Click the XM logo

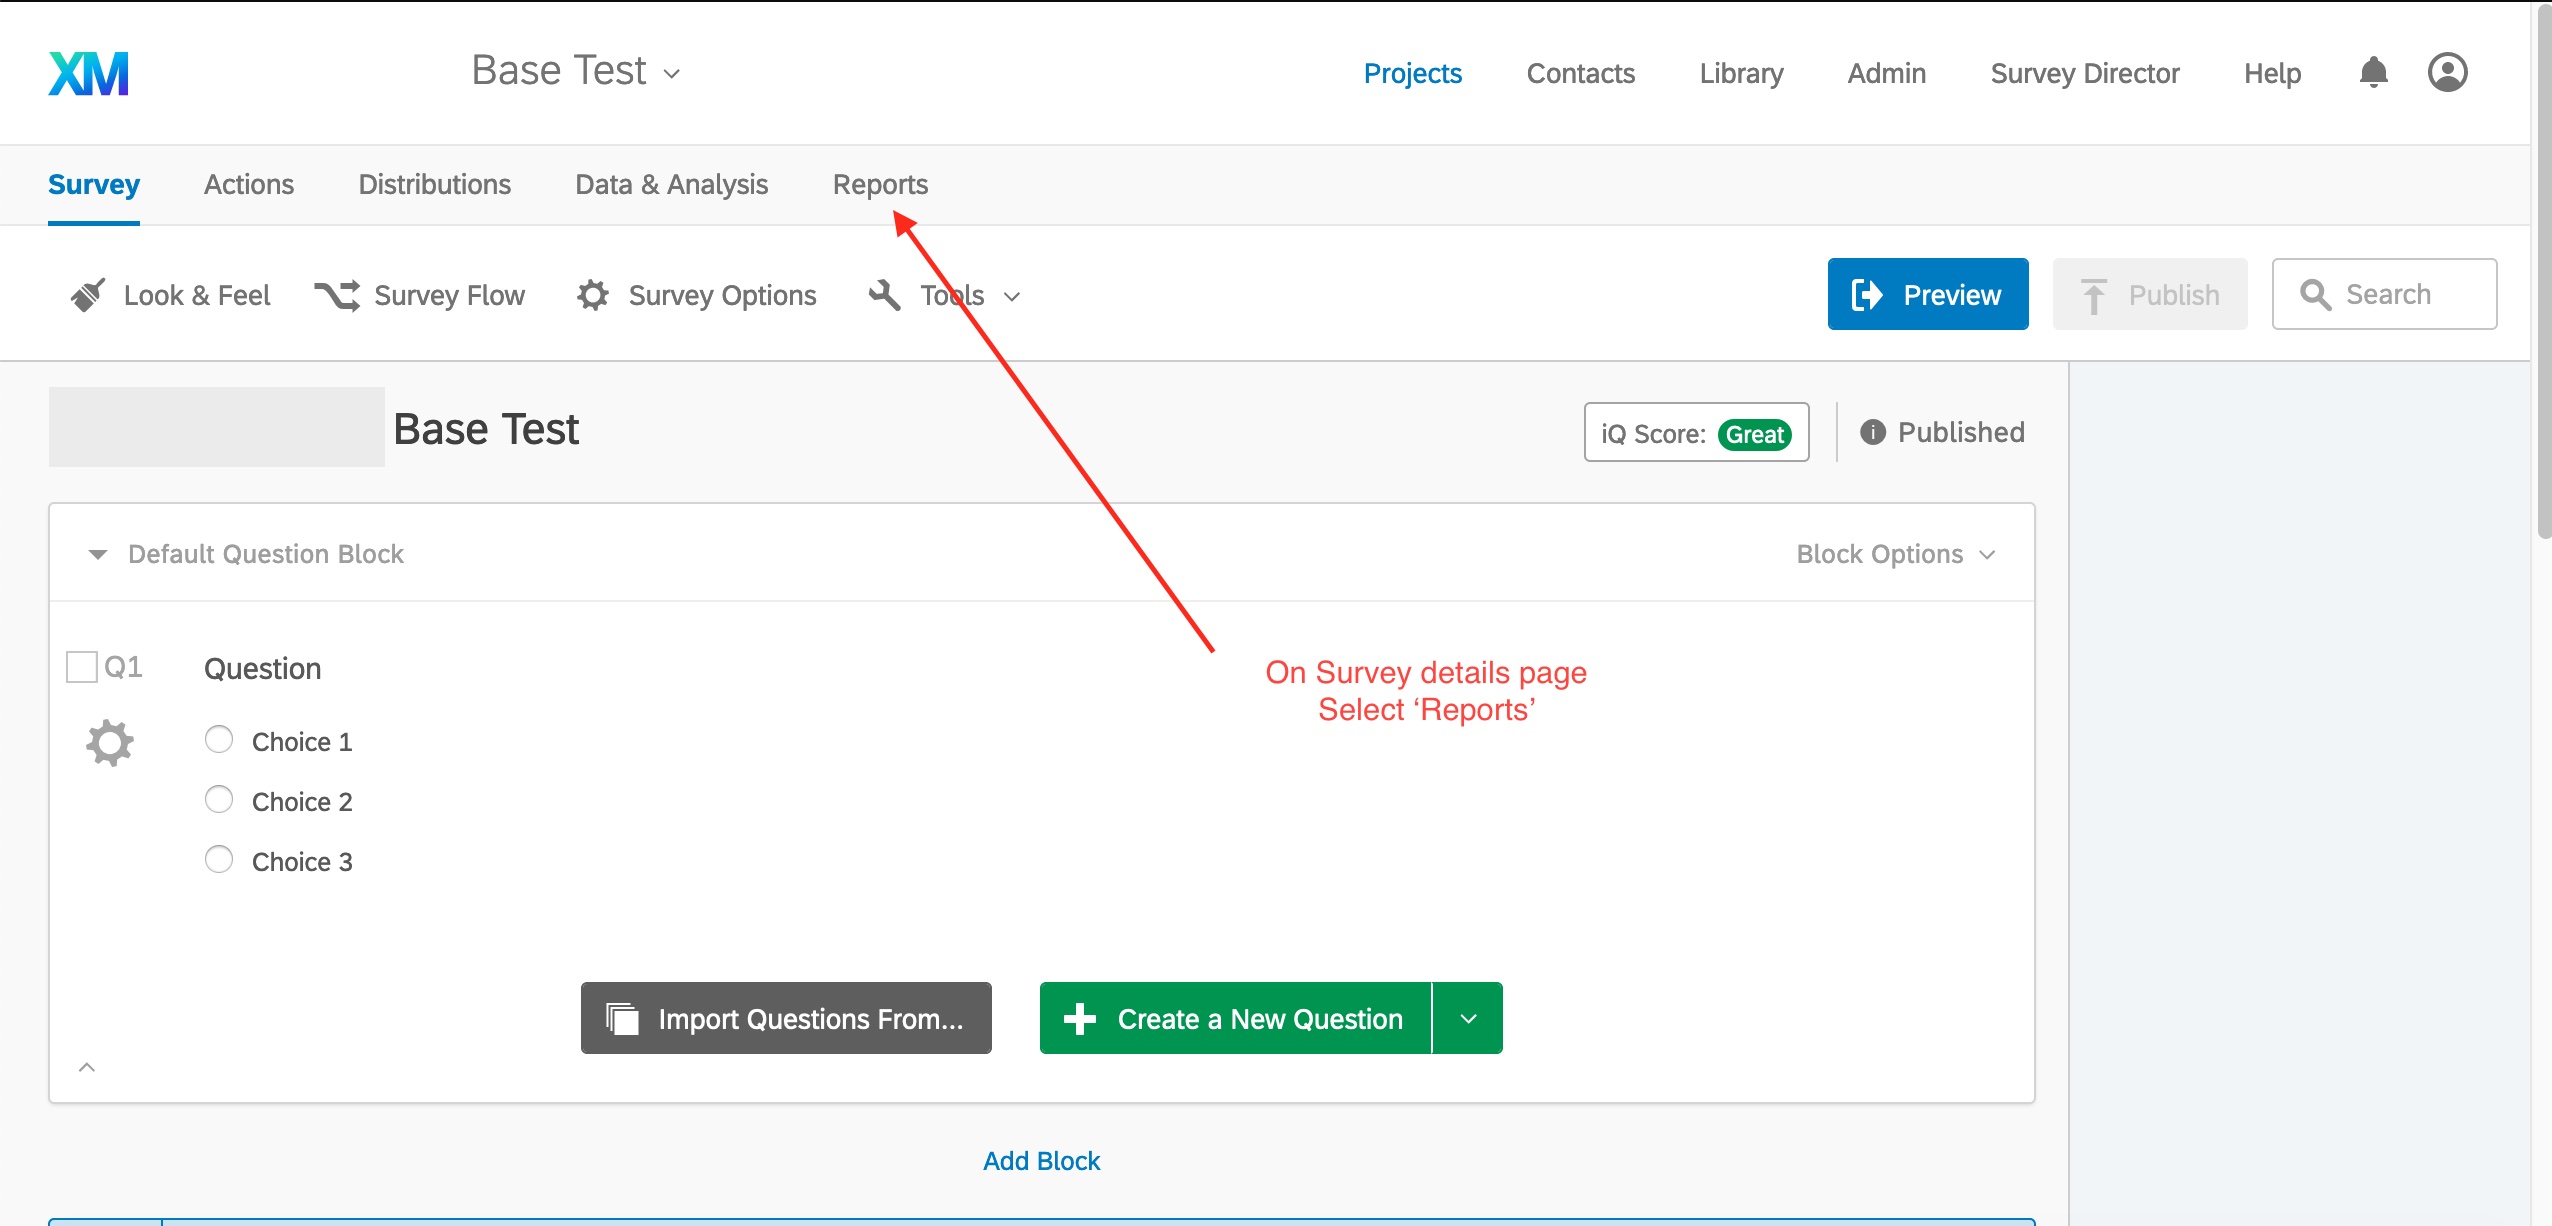point(89,73)
